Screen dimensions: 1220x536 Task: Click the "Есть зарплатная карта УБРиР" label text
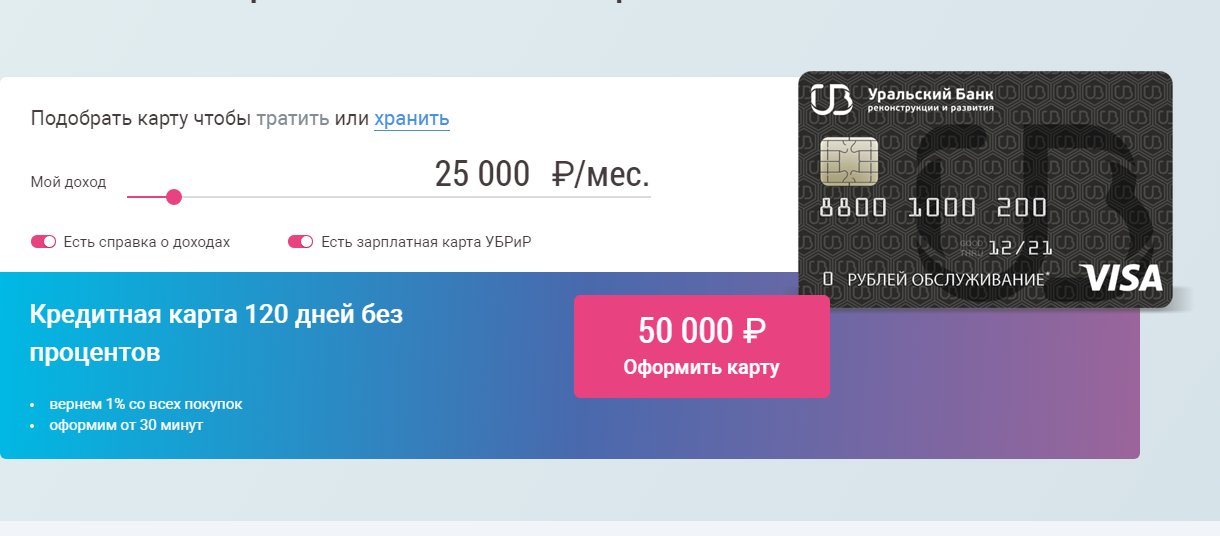click(426, 242)
